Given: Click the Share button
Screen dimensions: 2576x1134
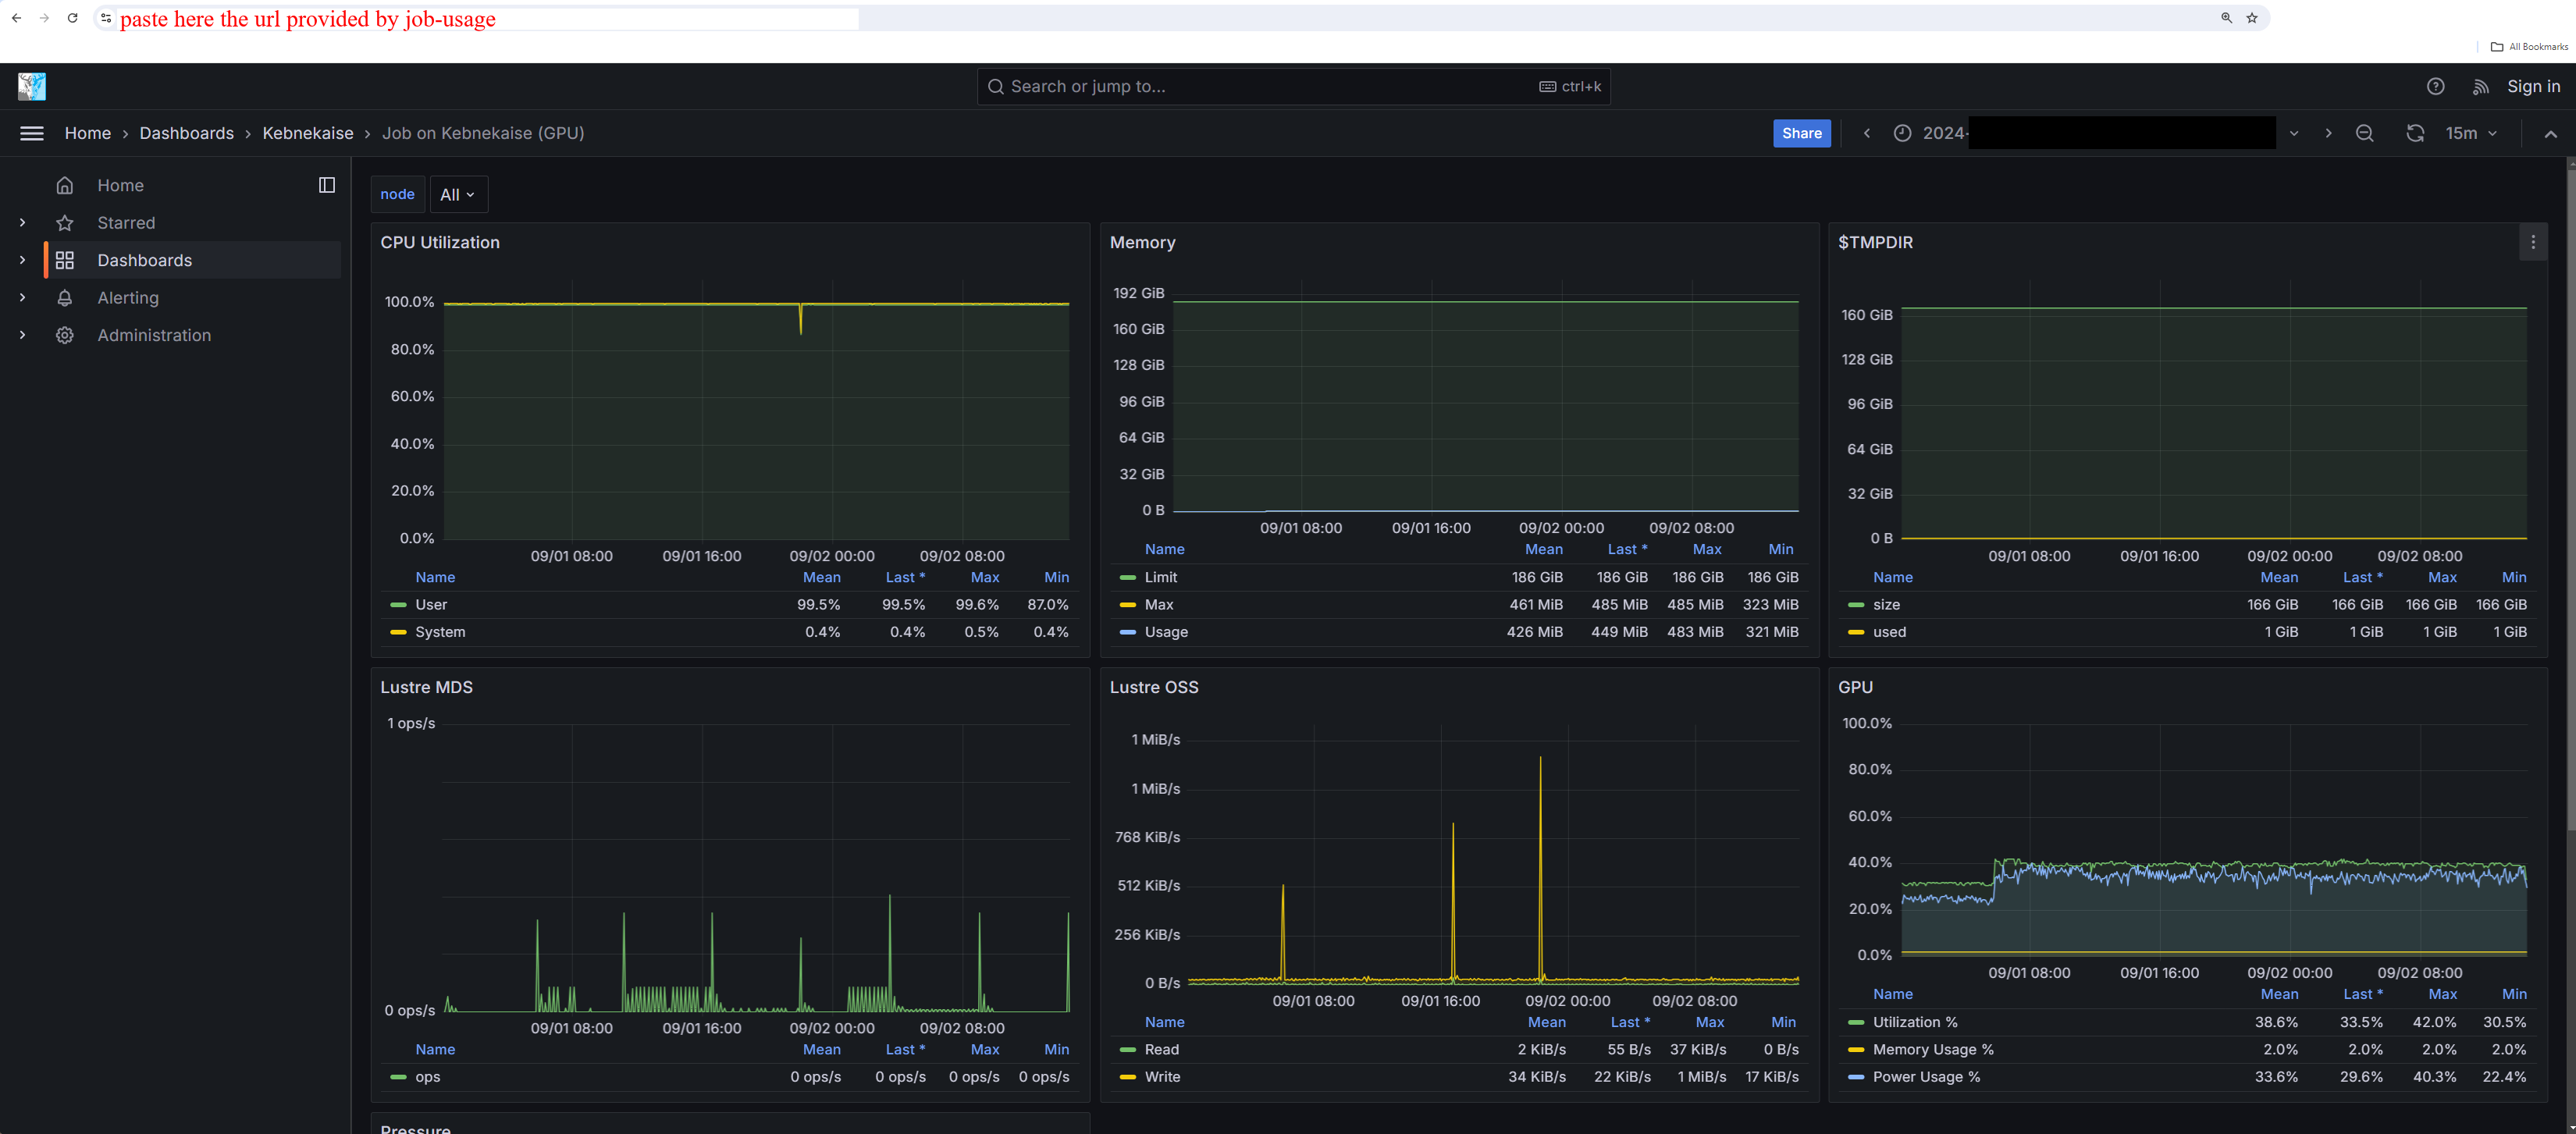Looking at the screenshot, I should pyautogui.click(x=1801, y=133).
